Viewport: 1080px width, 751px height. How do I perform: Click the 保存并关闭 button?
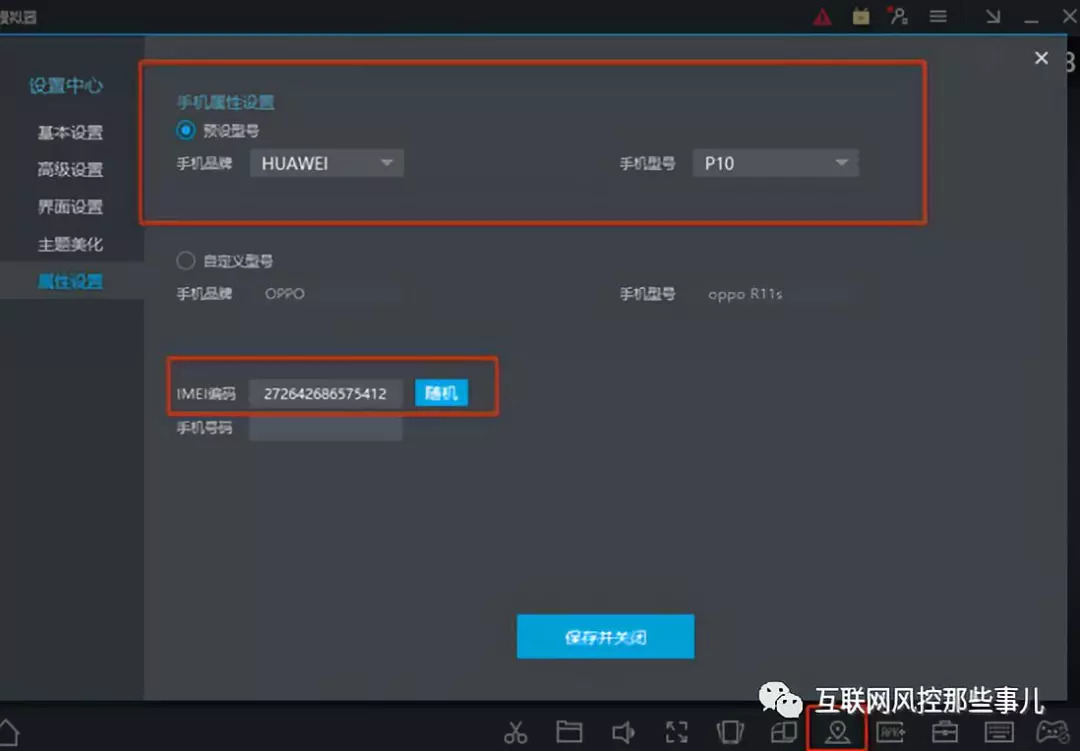[x=605, y=637]
